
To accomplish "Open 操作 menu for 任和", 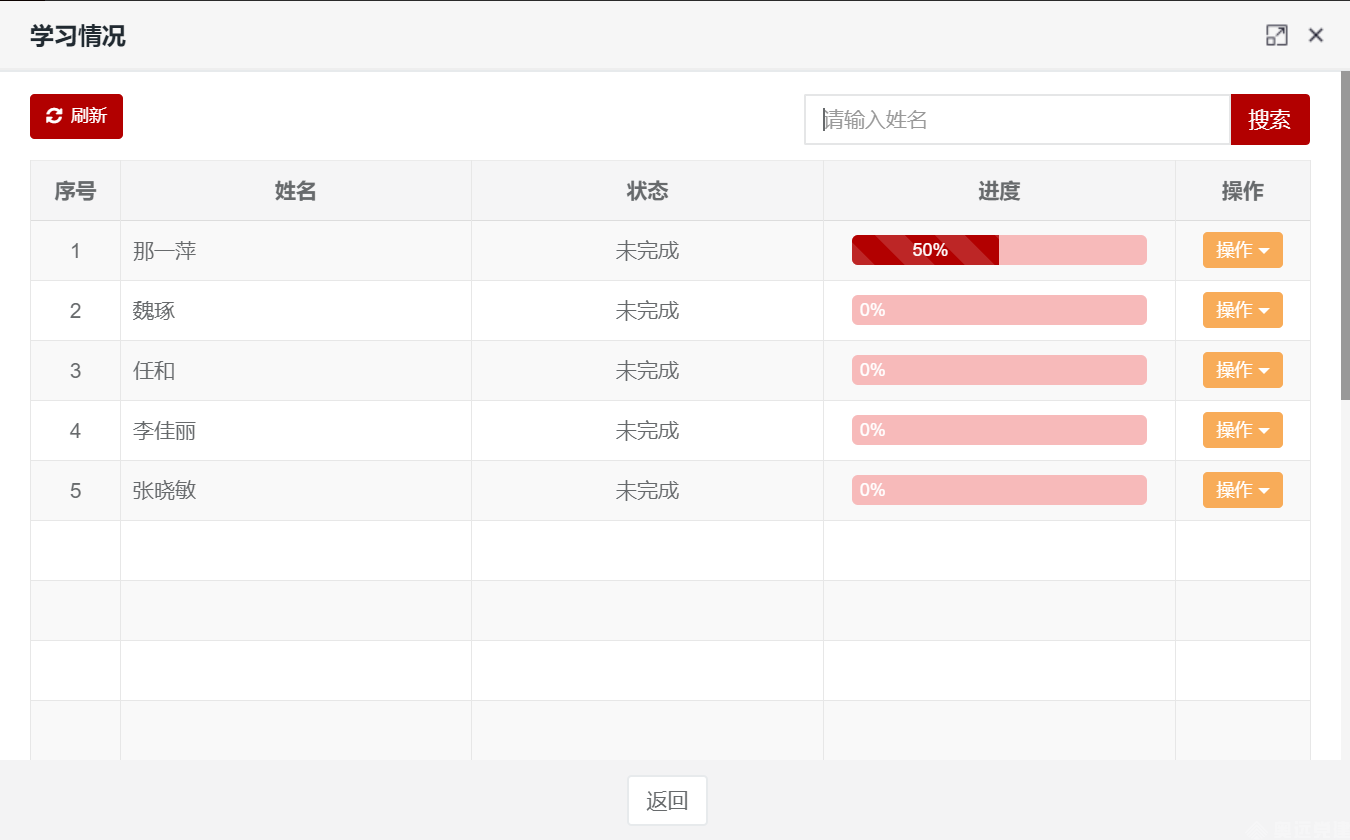I will click(x=1242, y=370).
